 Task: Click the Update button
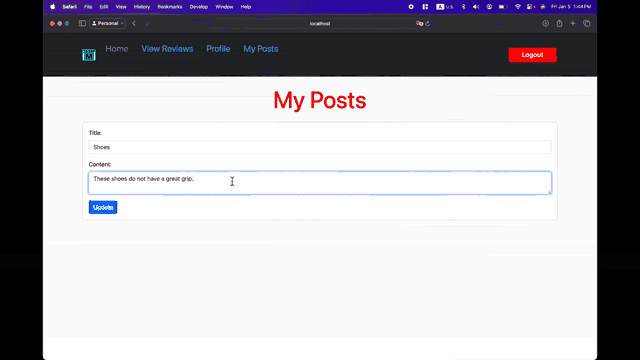pos(103,207)
